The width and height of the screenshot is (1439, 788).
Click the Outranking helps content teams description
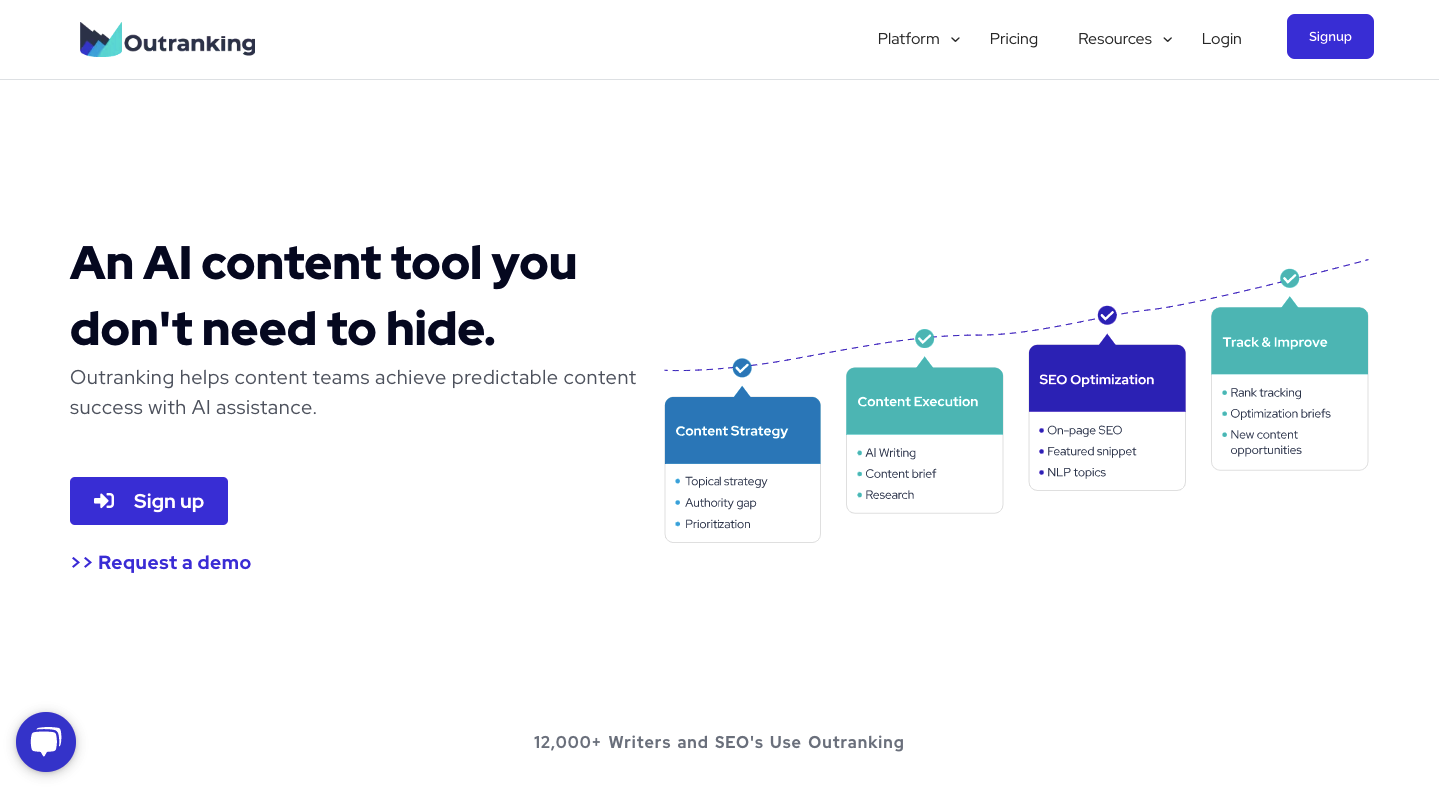pos(353,392)
